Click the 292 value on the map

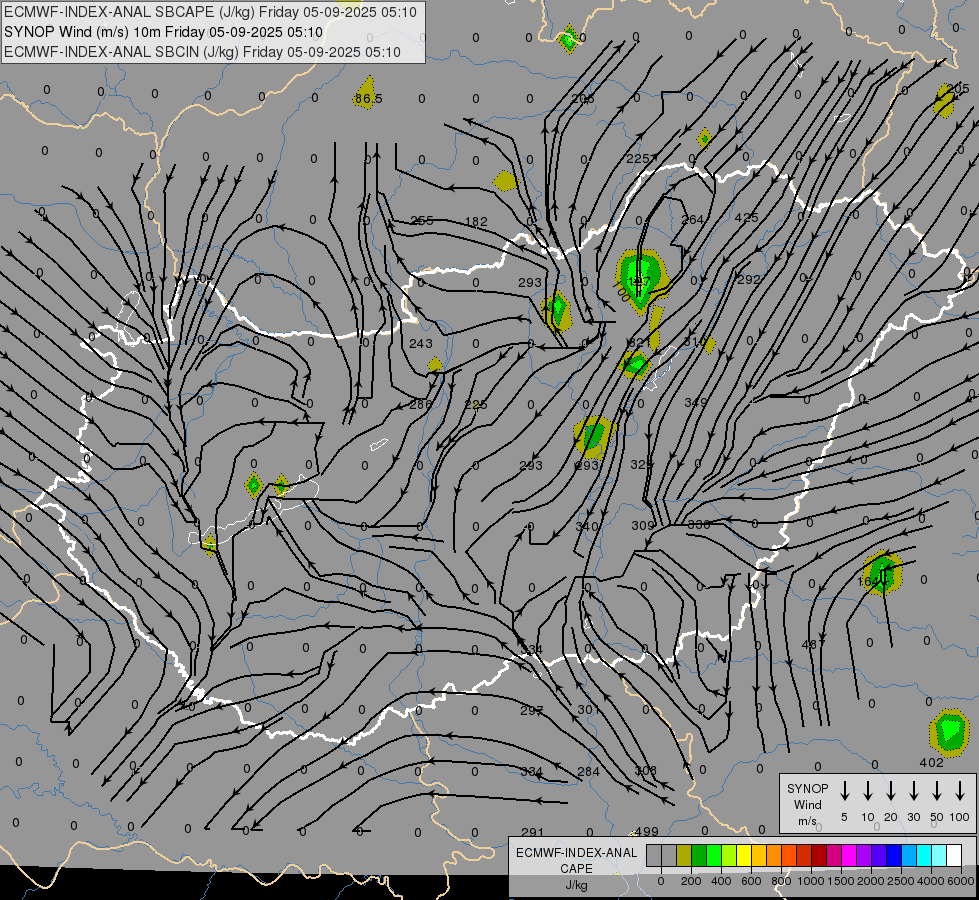click(749, 279)
